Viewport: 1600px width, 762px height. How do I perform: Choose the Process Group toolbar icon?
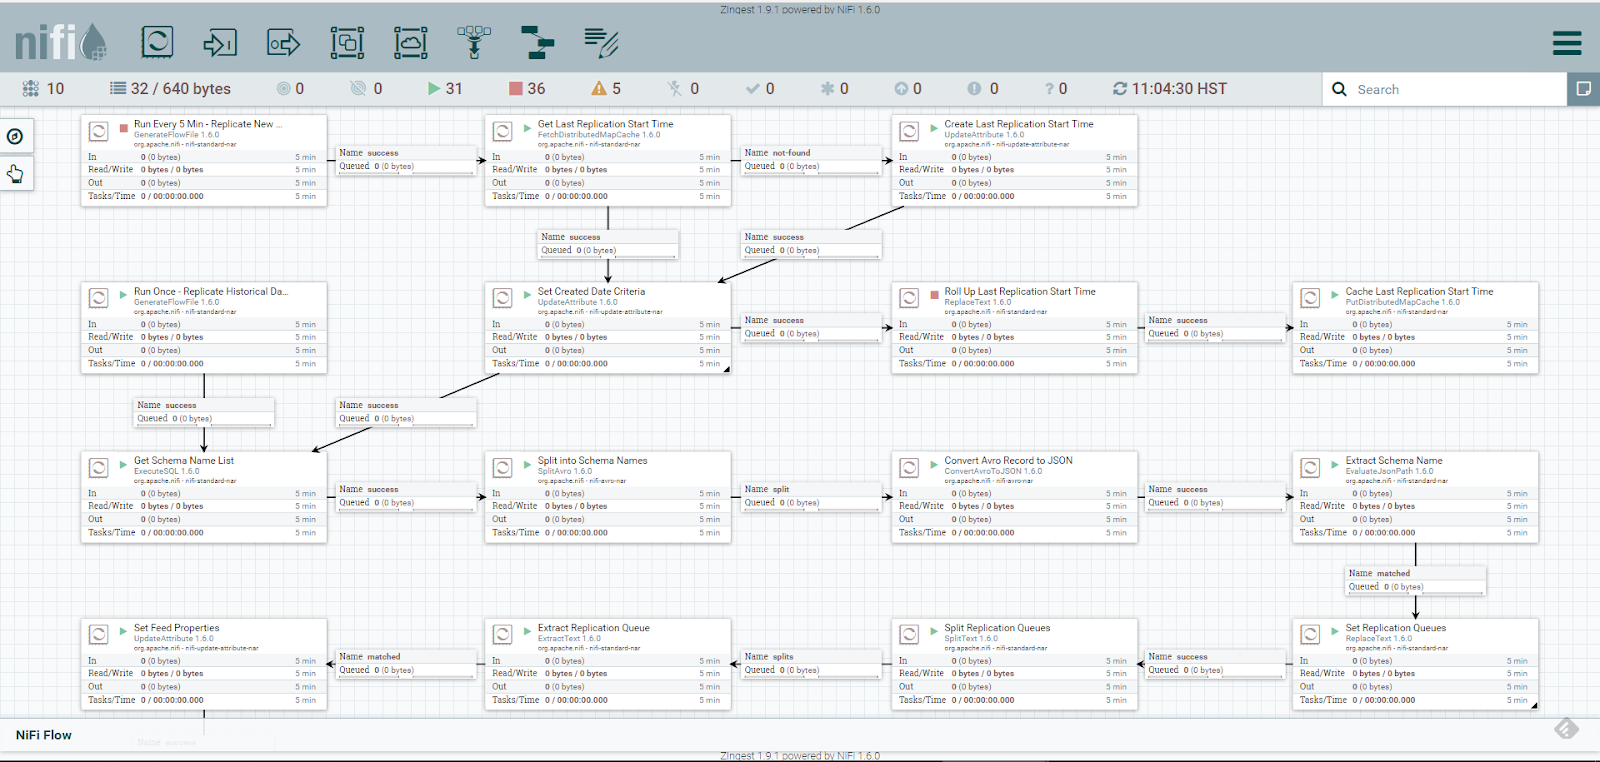(x=347, y=42)
